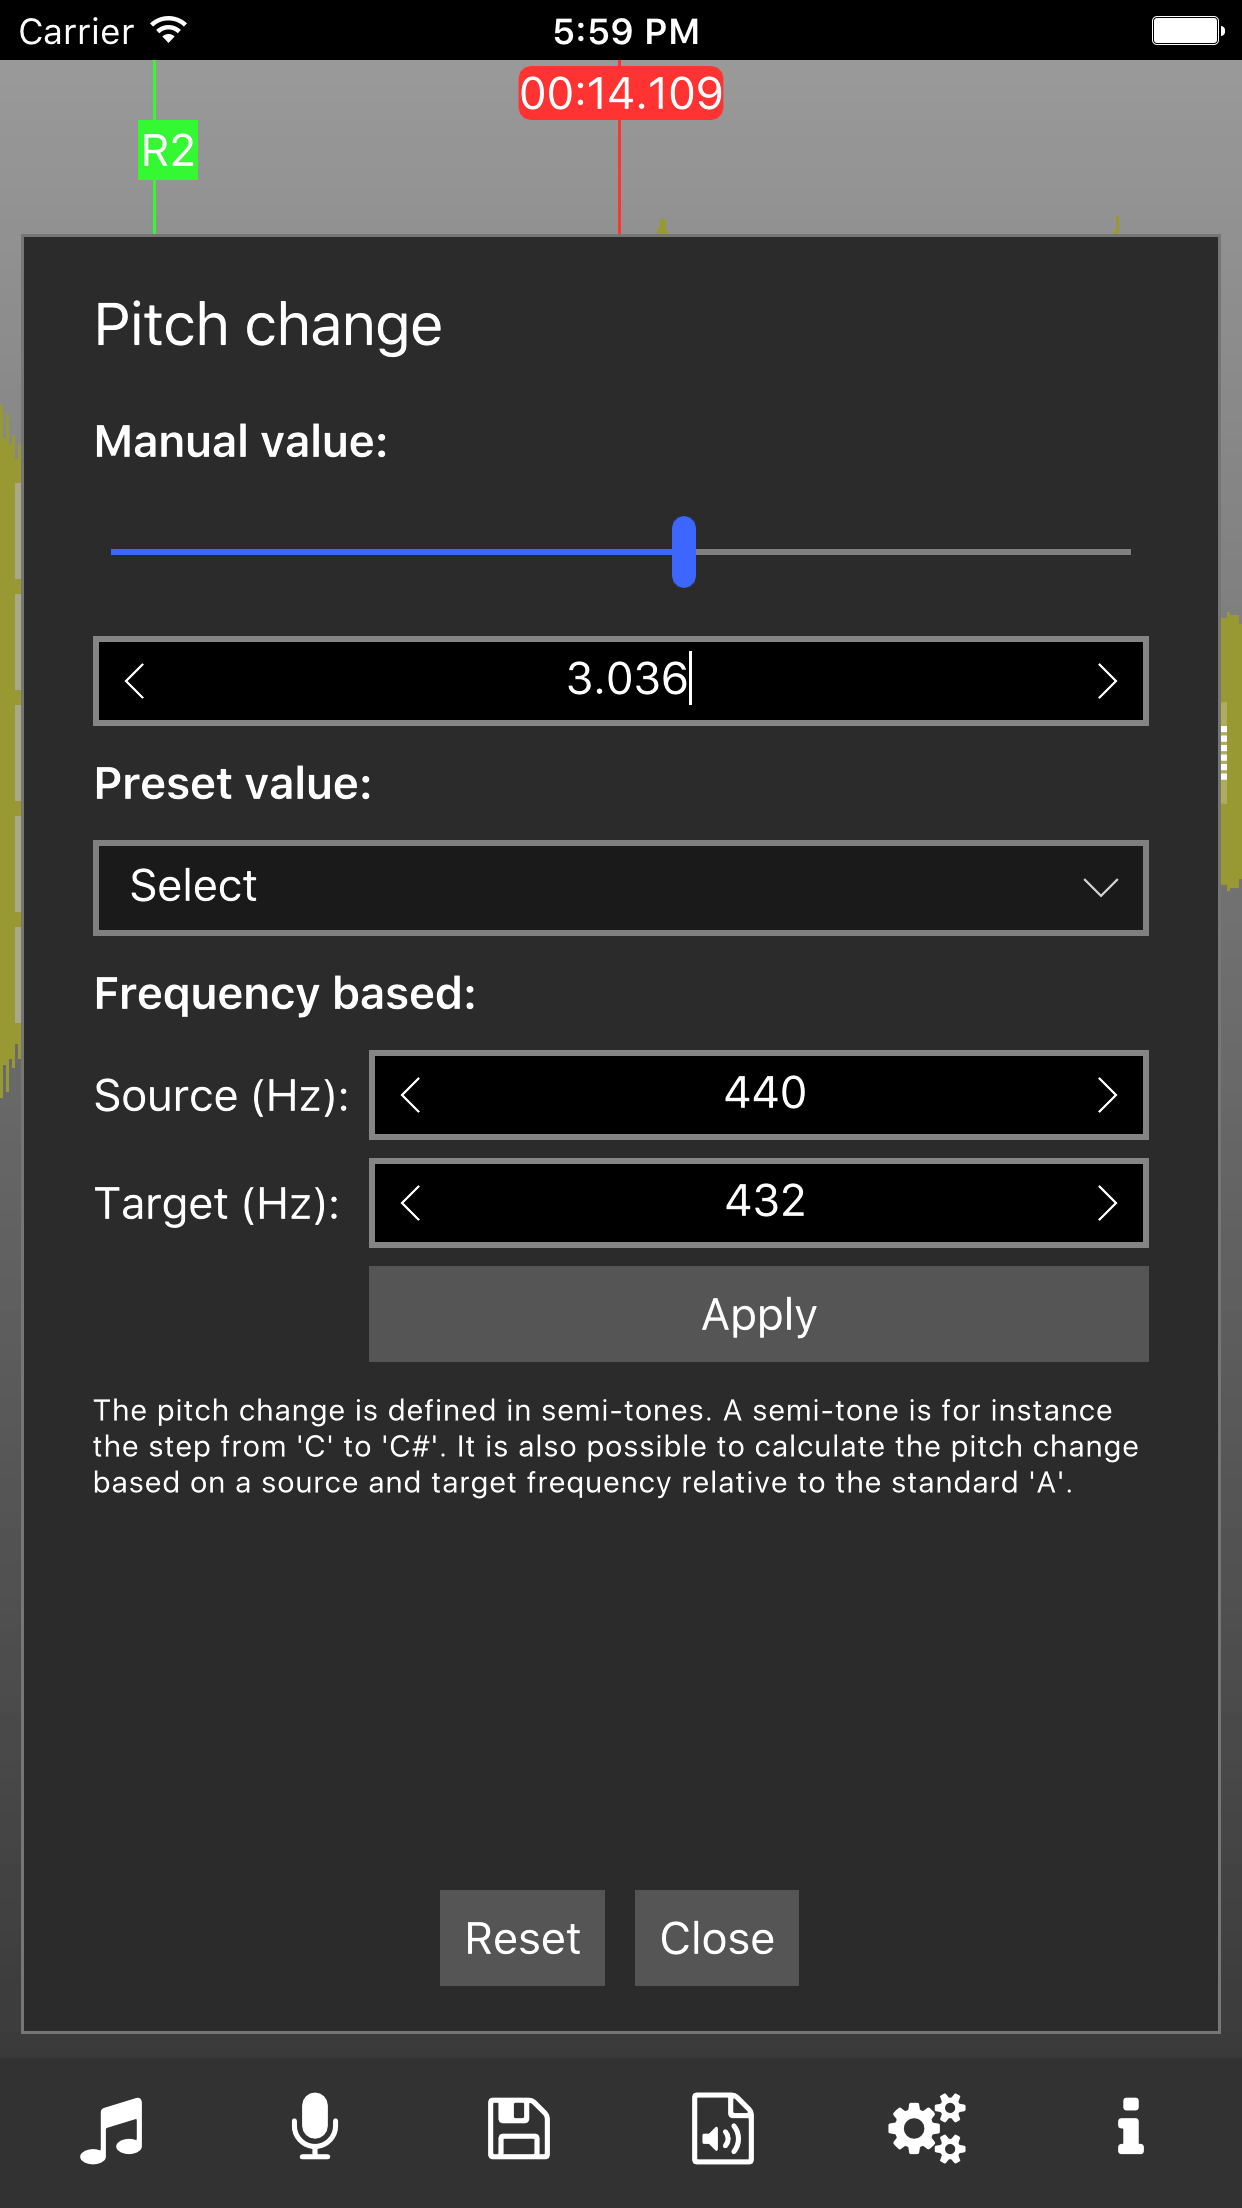Open the preset value Select dropdown
1242x2208 pixels.
[620, 888]
